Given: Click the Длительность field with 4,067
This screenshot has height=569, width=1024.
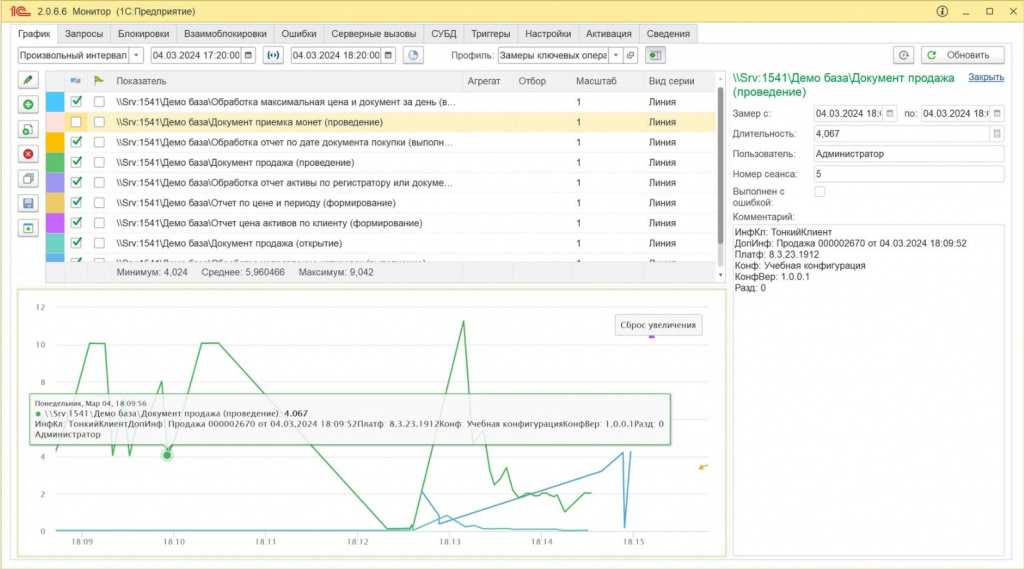Looking at the screenshot, I should (x=901, y=134).
